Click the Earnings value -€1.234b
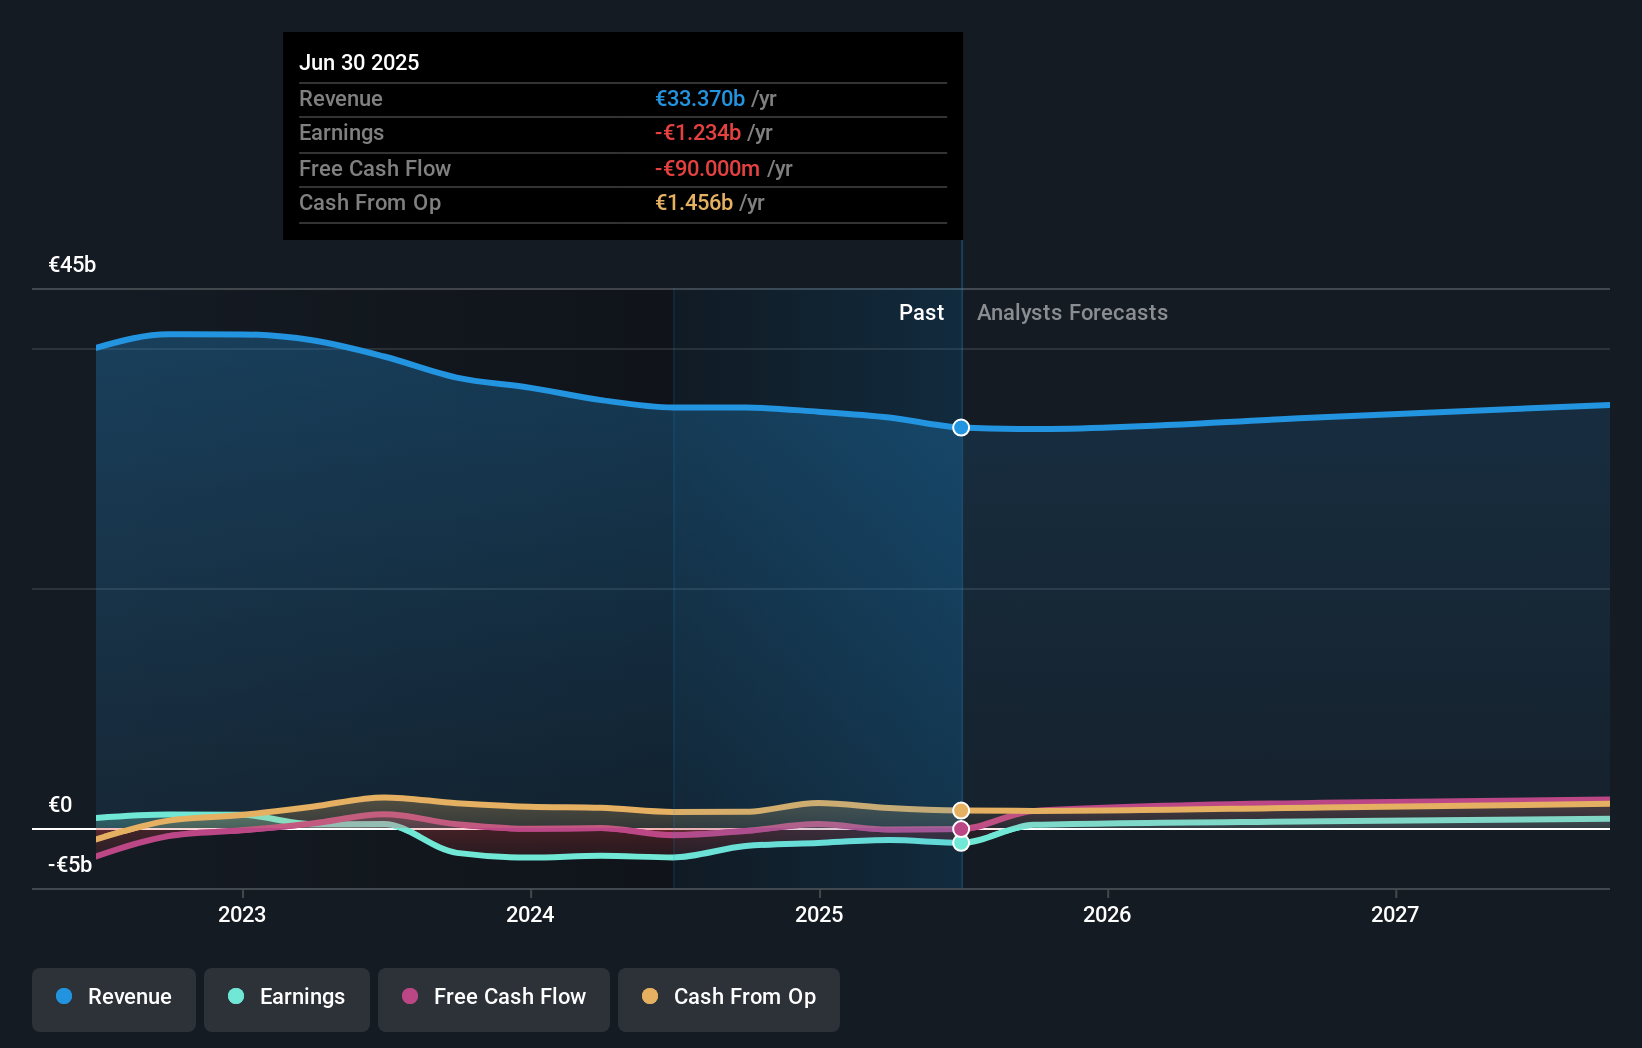Screen dimensions: 1642x1048 tap(697, 132)
